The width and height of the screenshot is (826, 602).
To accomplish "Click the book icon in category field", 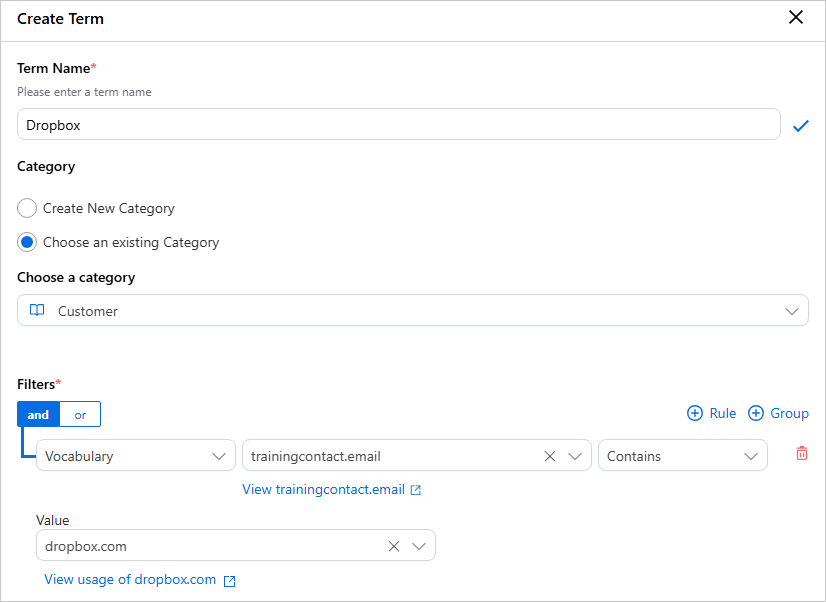I will coord(37,310).
